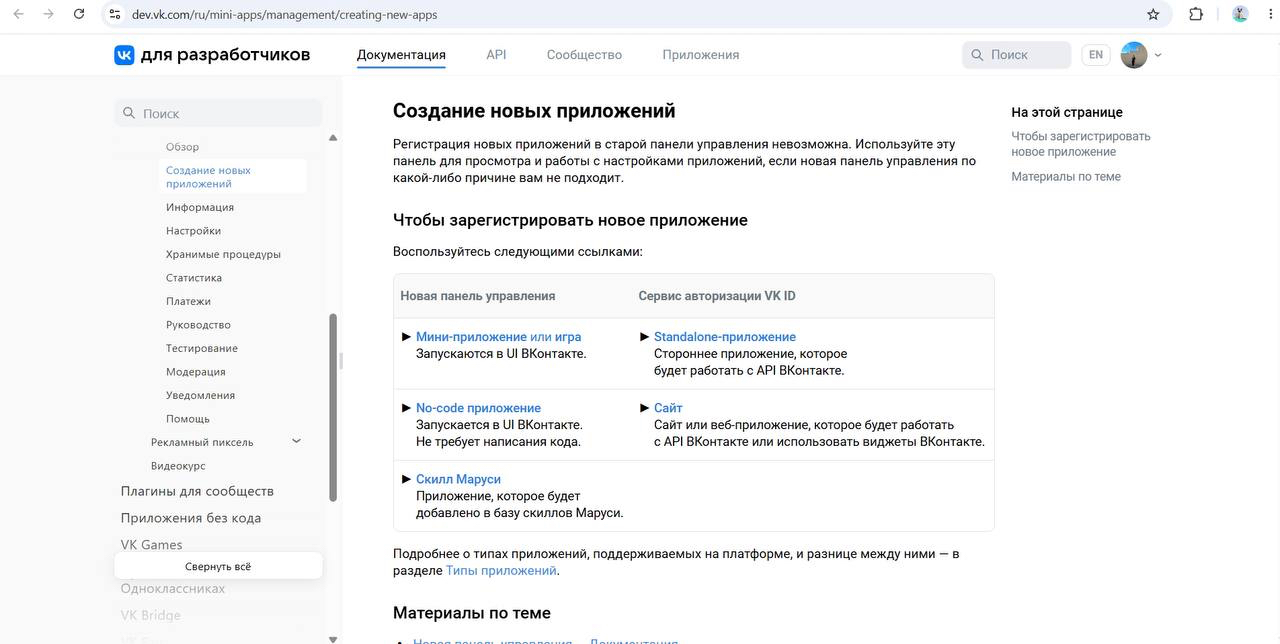Open Модерация in the sidebar
Screen dimensions: 1280x644
tap(196, 372)
